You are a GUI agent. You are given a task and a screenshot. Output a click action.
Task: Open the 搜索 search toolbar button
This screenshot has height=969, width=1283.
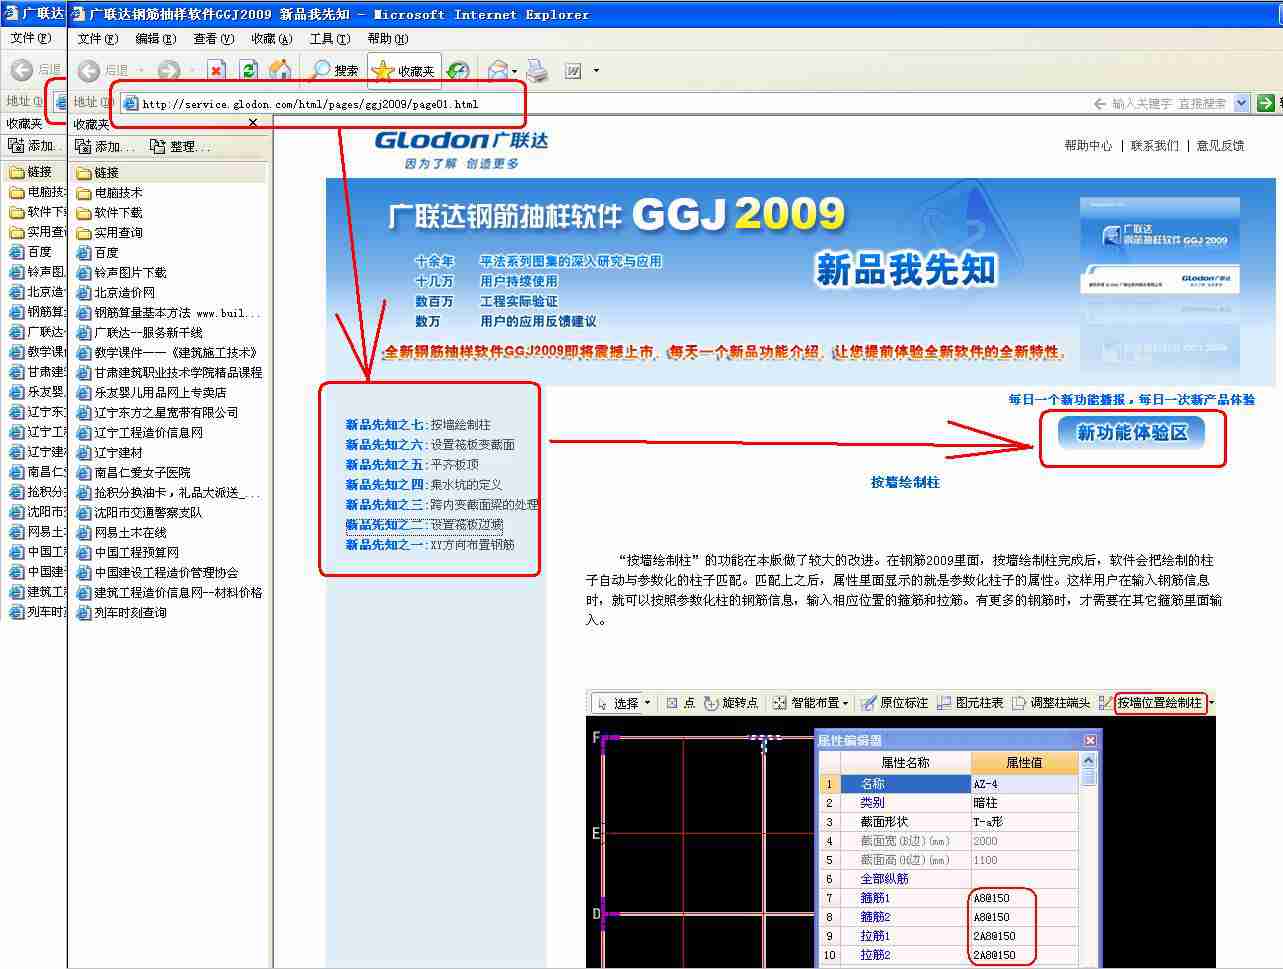[x=334, y=70]
